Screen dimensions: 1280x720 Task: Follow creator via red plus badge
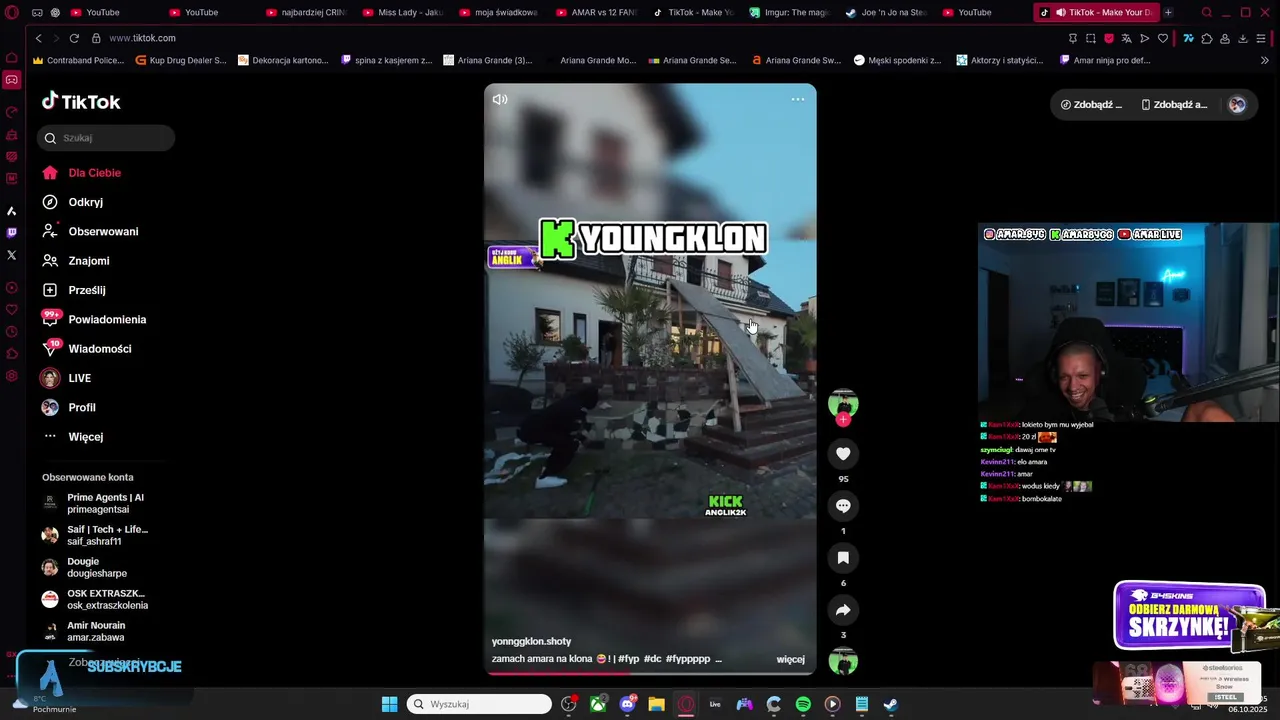pos(843,420)
